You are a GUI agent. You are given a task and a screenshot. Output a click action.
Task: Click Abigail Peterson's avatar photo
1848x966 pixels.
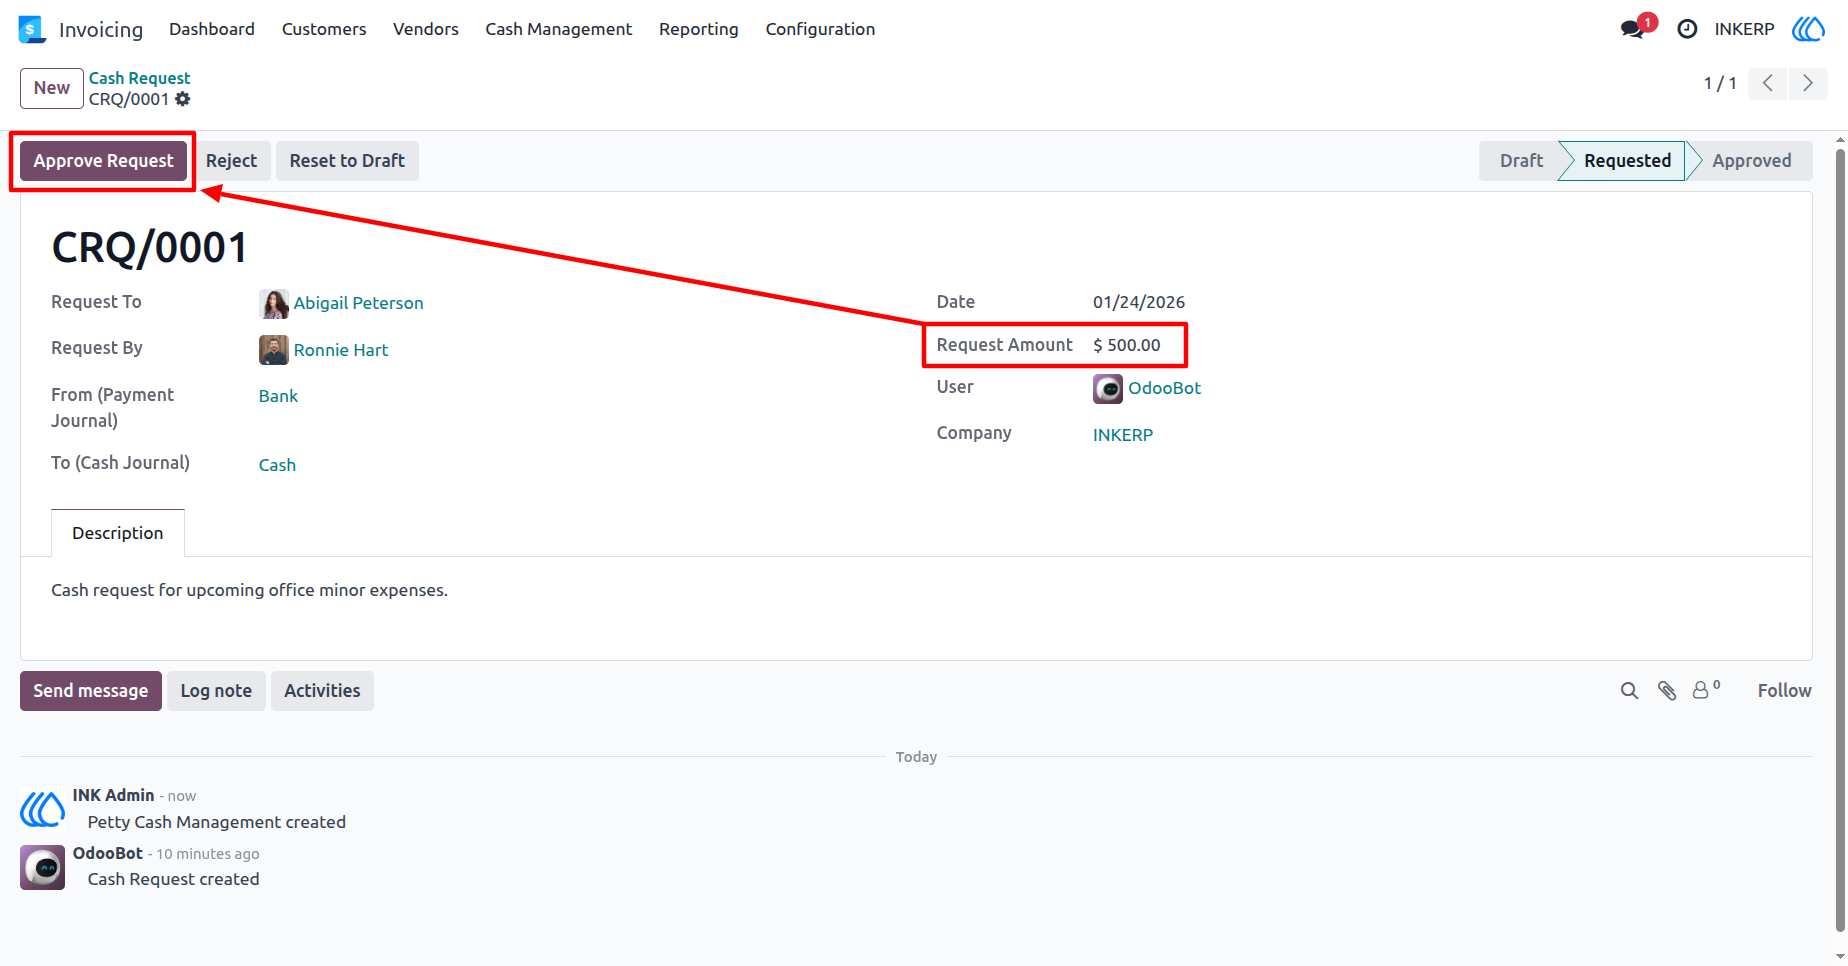(274, 303)
